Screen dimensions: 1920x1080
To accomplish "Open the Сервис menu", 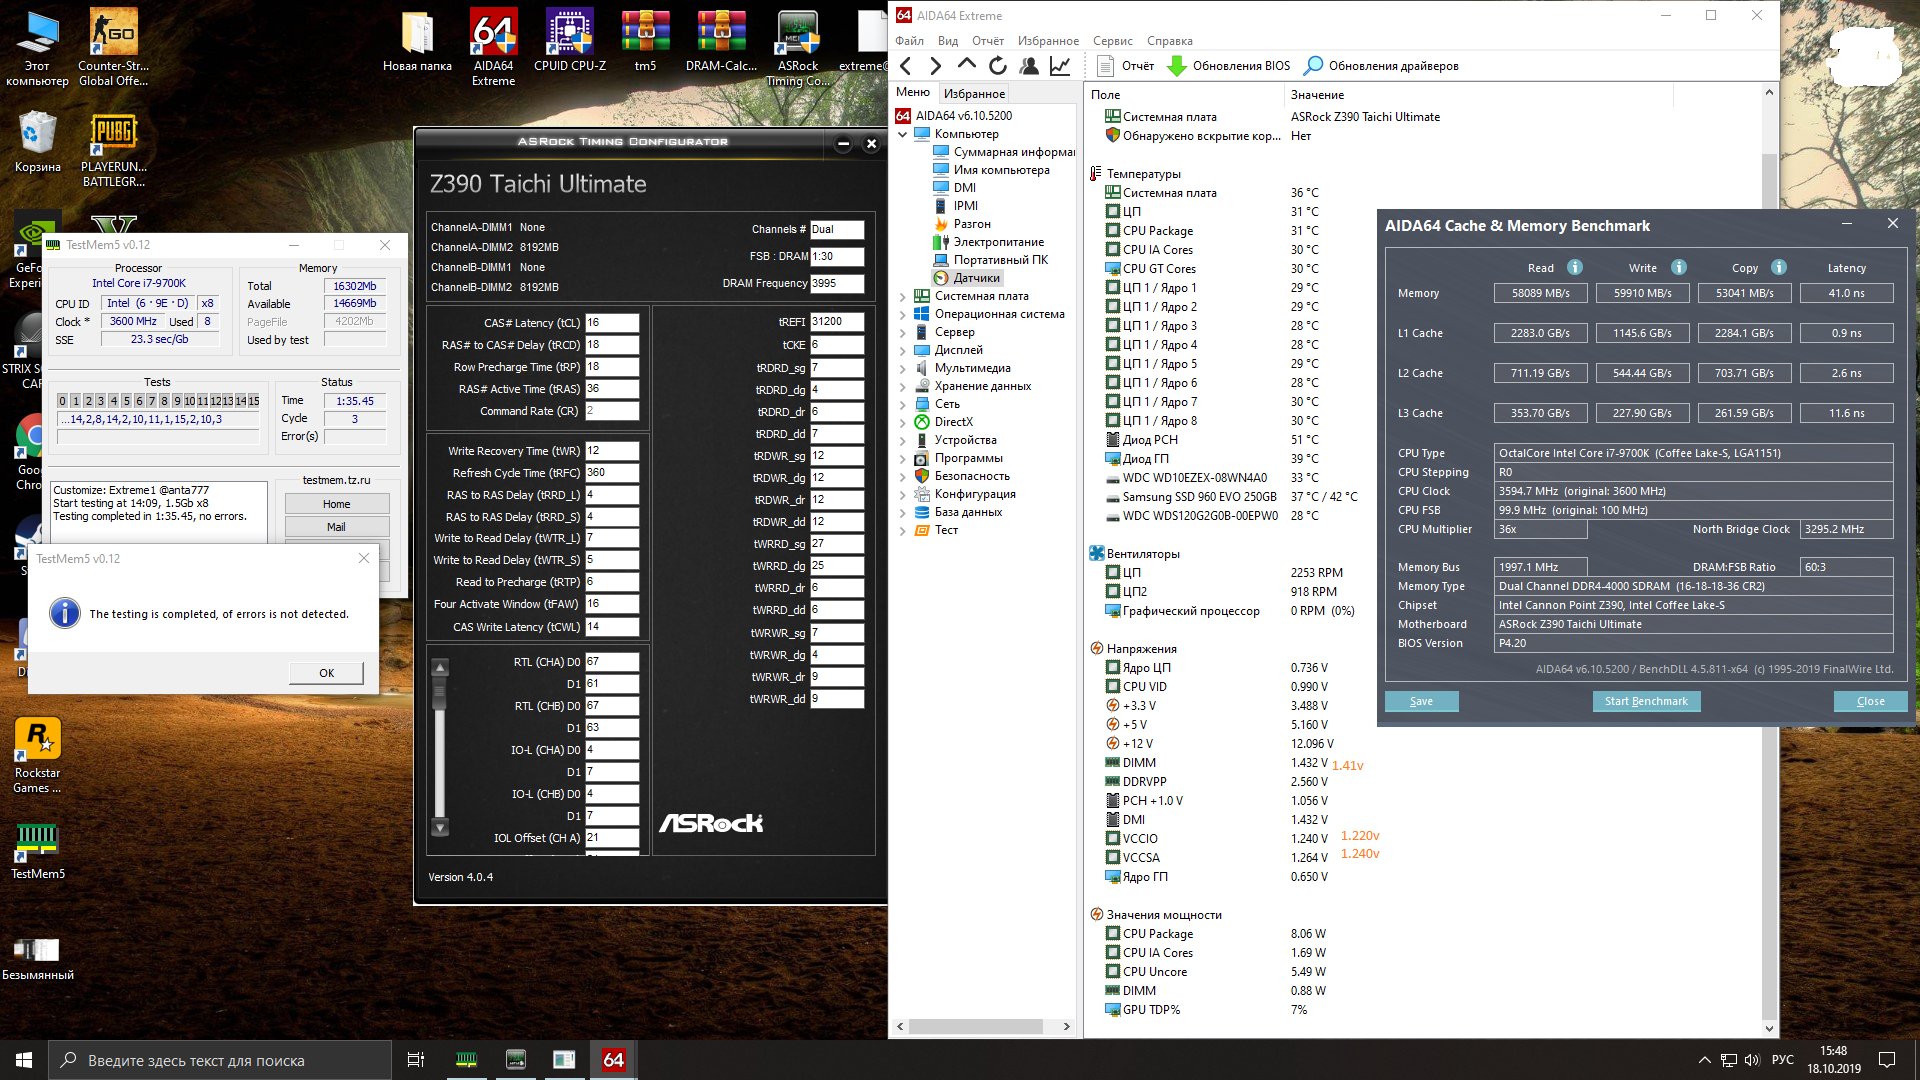I will point(1112,41).
